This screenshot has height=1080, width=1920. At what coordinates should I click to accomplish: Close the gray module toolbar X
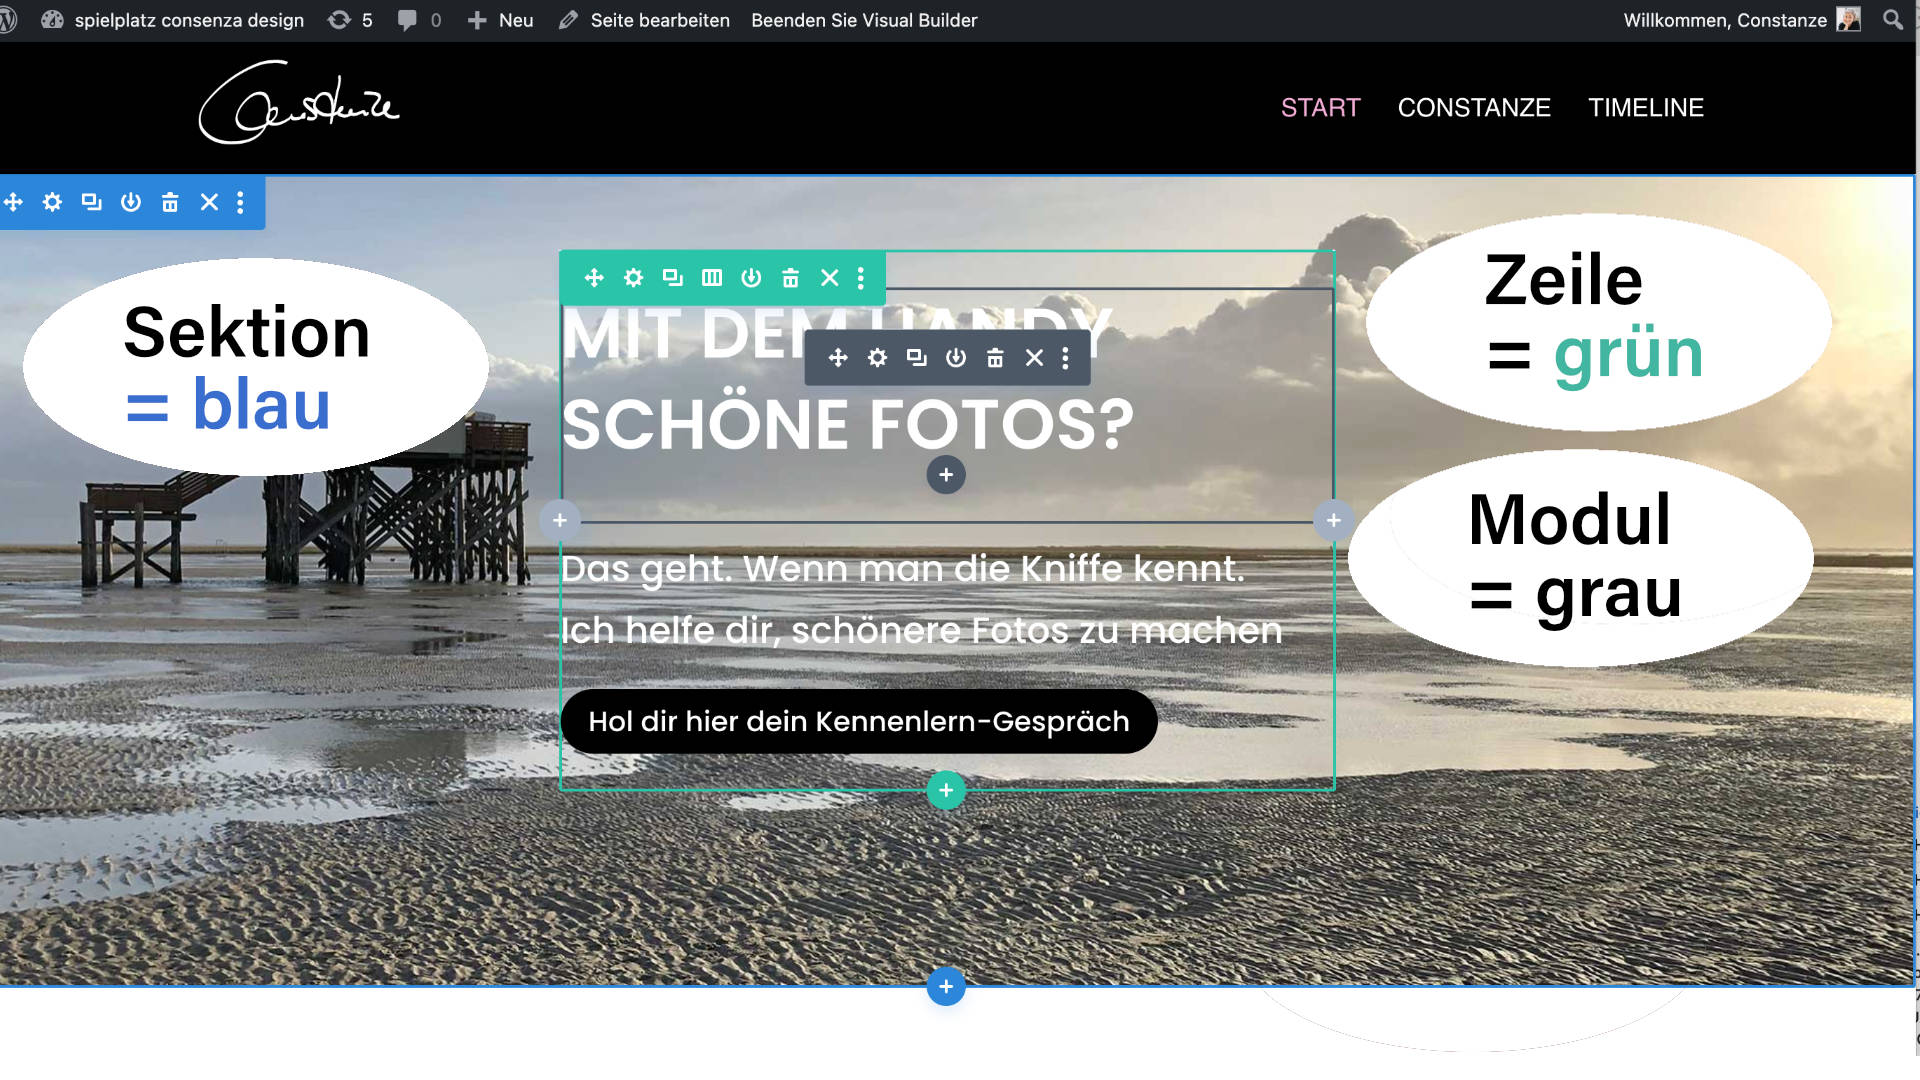click(x=1034, y=358)
